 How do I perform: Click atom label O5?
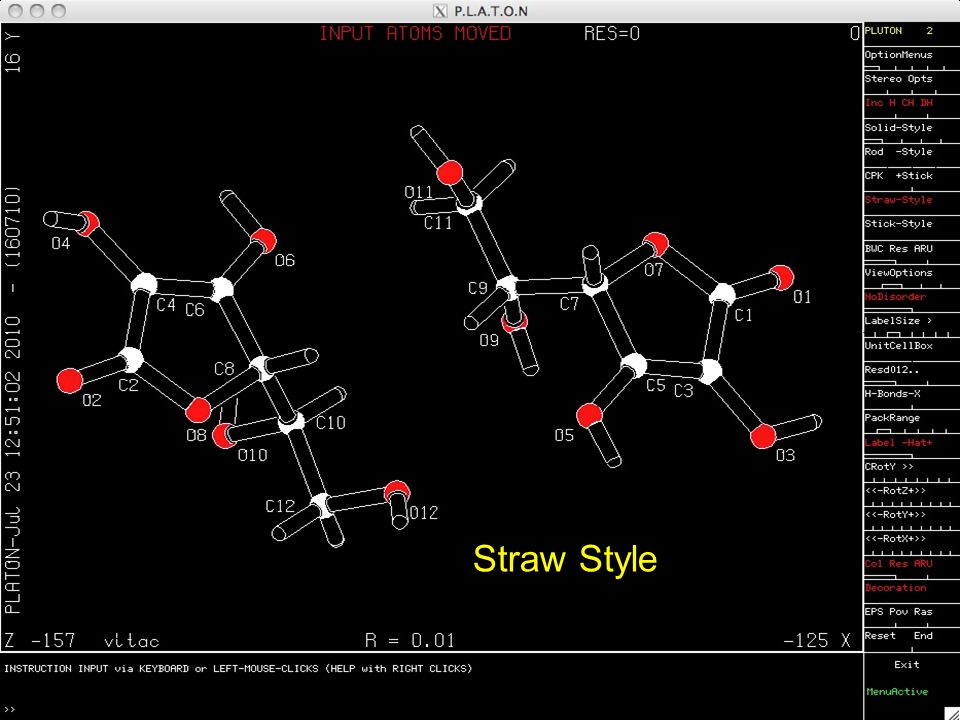[564, 435]
